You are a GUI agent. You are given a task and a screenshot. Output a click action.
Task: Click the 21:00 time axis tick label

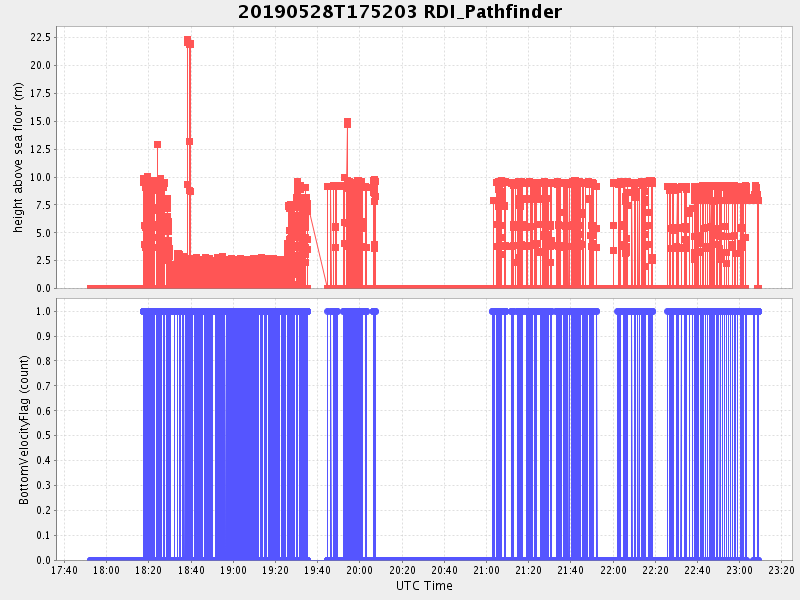(486, 570)
